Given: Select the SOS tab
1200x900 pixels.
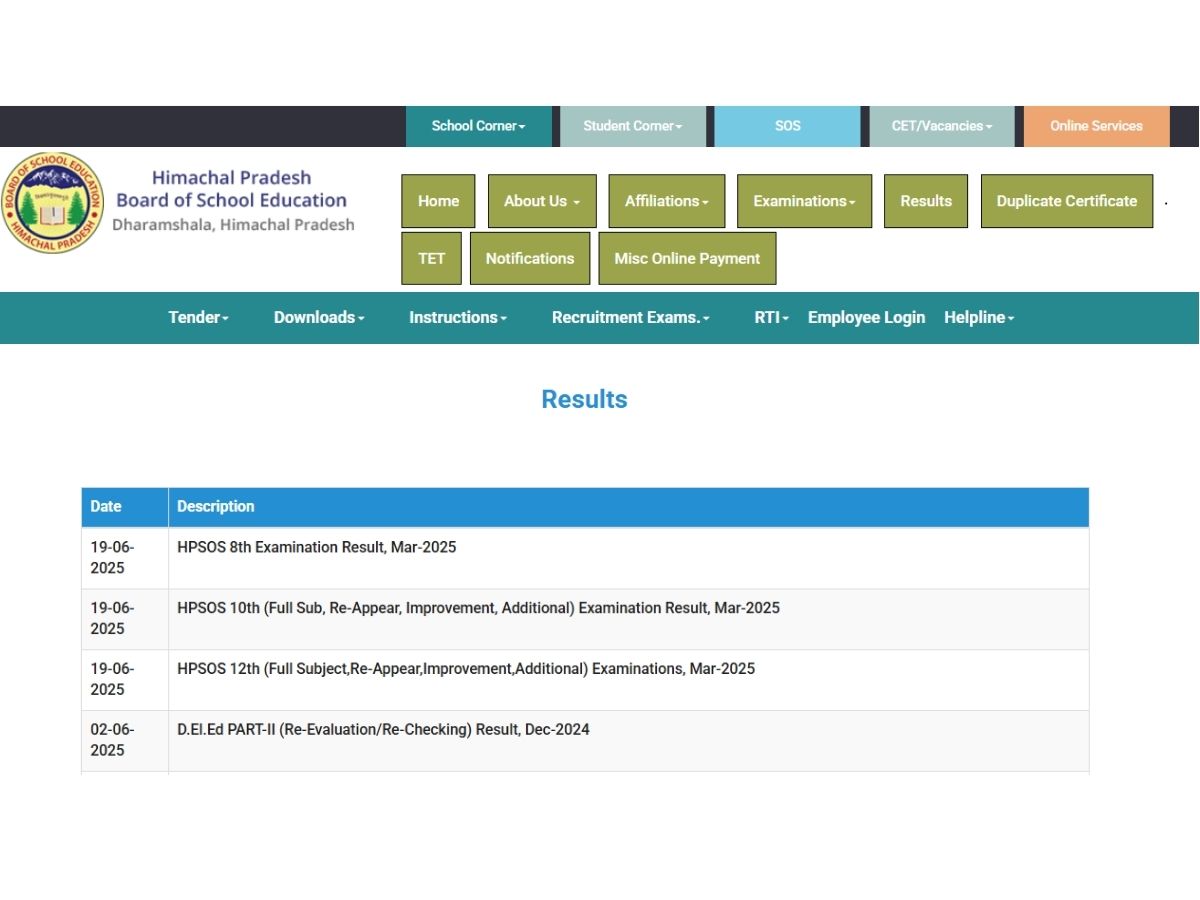Looking at the screenshot, I should [787, 126].
